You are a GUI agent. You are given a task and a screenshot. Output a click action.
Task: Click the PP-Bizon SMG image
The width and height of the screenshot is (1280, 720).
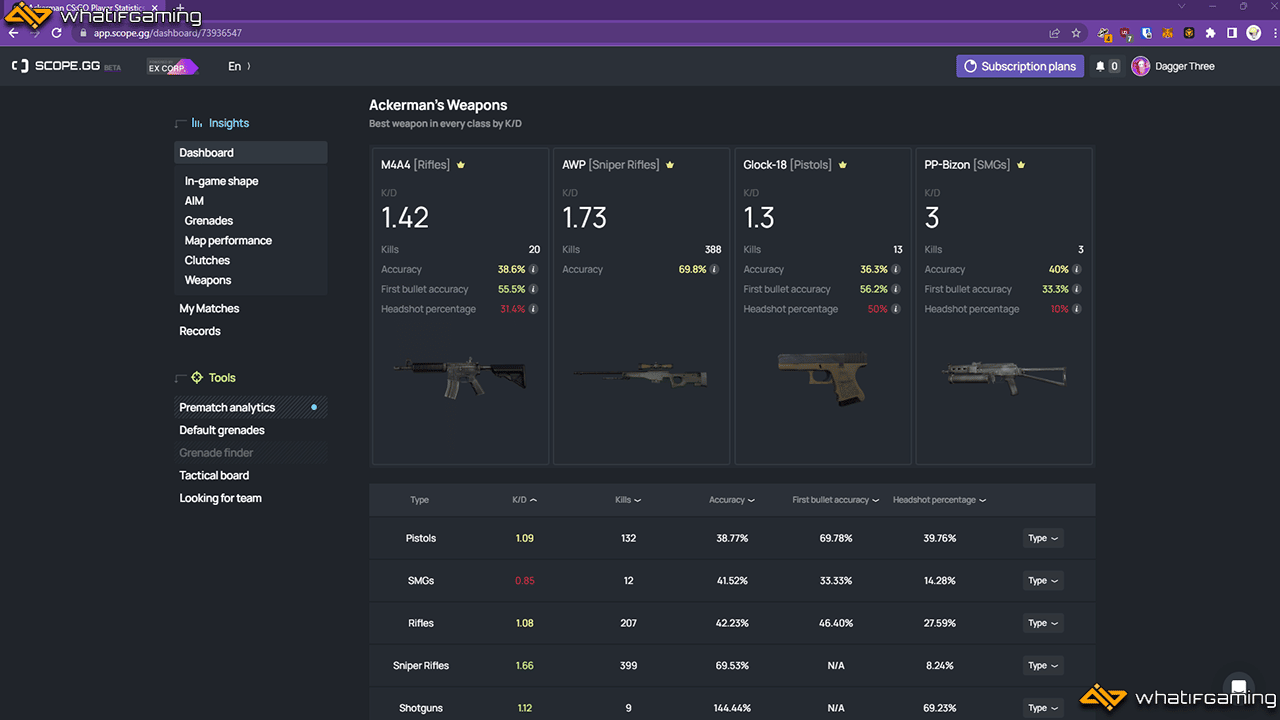pos(1004,376)
